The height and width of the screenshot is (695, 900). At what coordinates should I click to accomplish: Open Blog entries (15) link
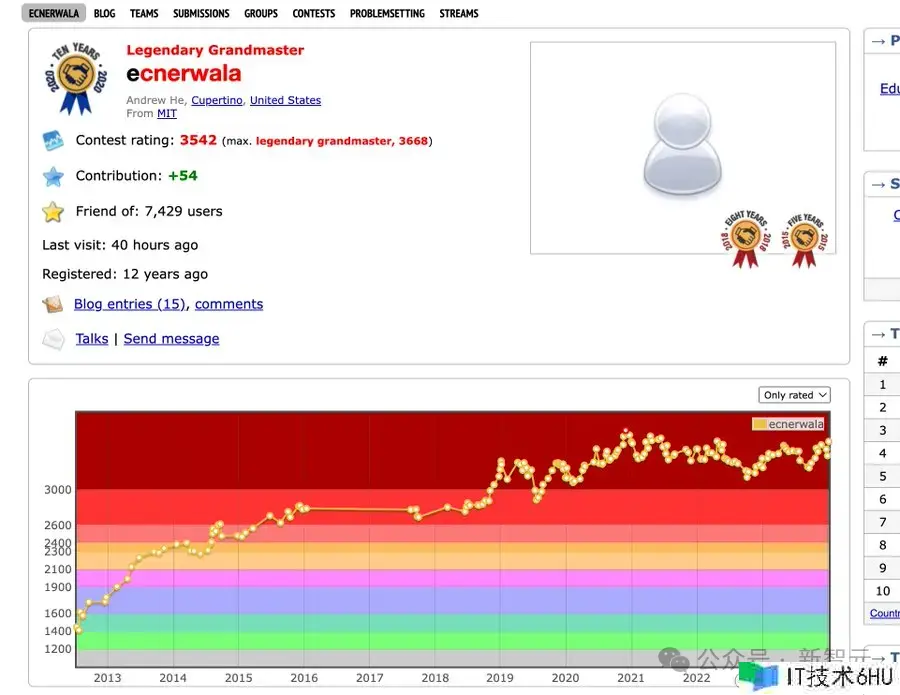click(x=130, y=304)
